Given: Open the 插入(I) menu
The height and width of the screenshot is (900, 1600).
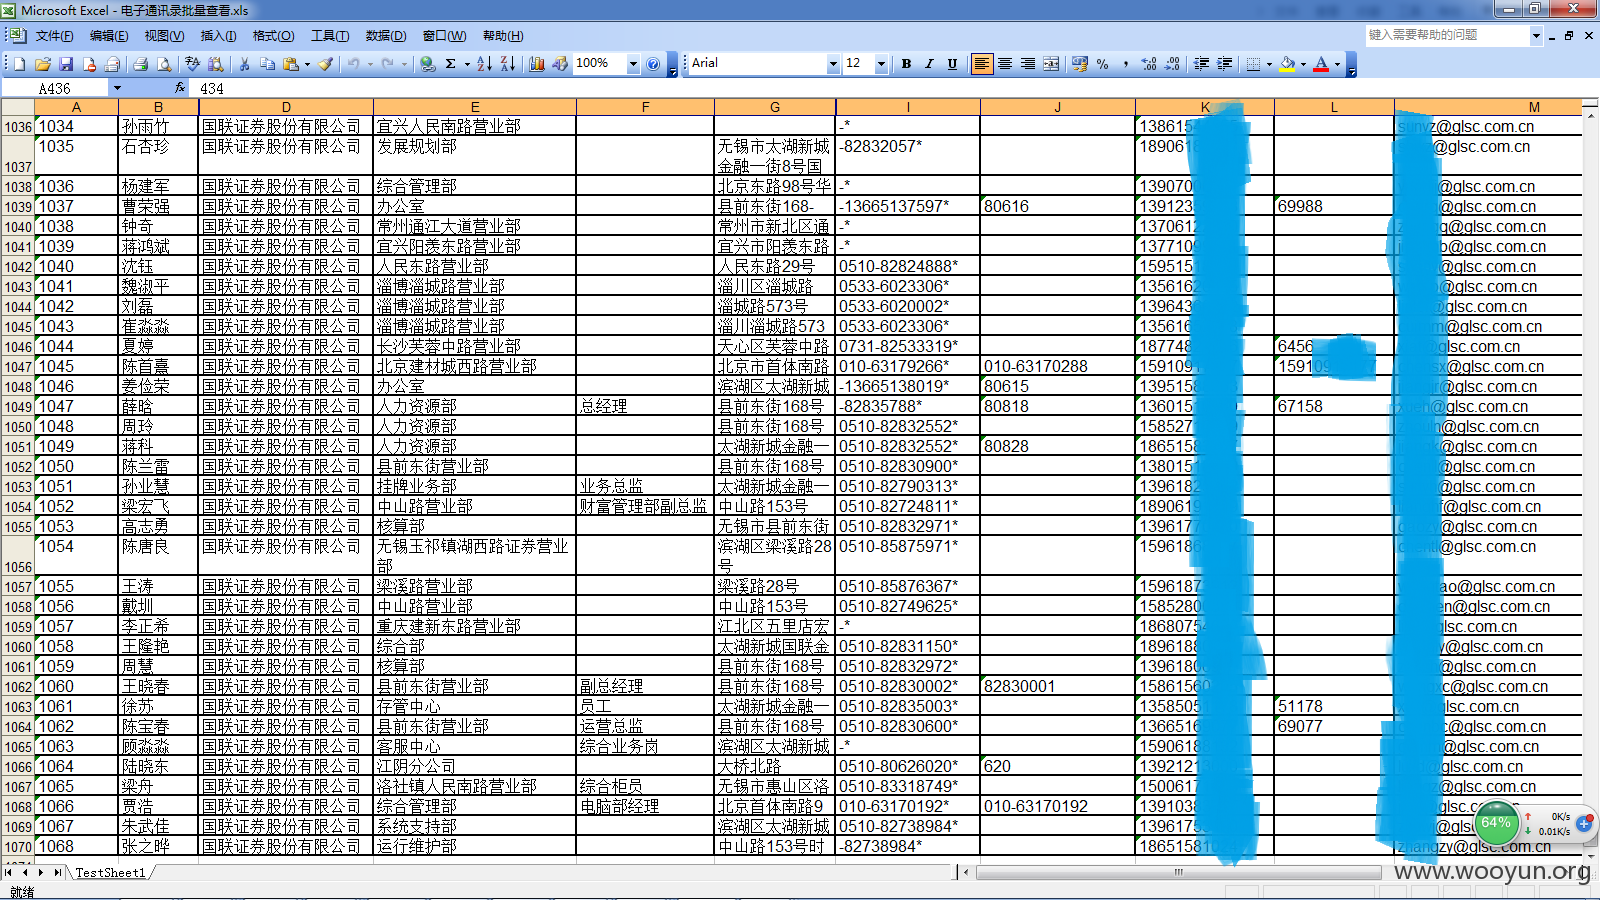Looking at the screenshot, I should tap(219, 36).
